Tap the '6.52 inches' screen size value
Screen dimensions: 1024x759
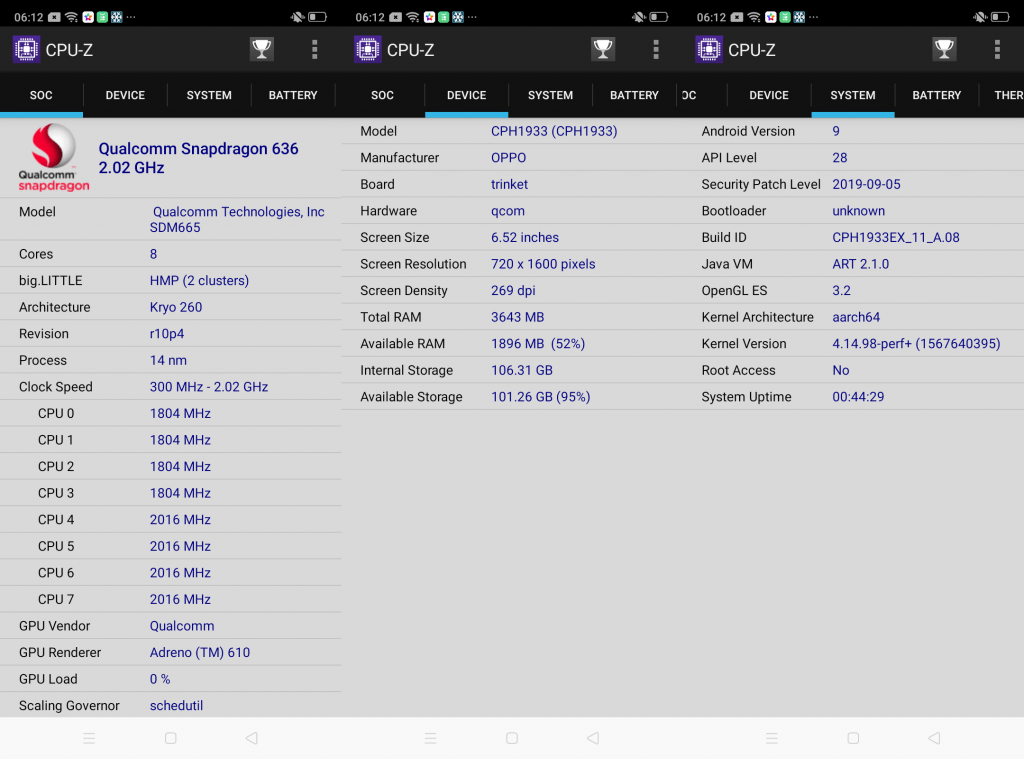(525, 238)
